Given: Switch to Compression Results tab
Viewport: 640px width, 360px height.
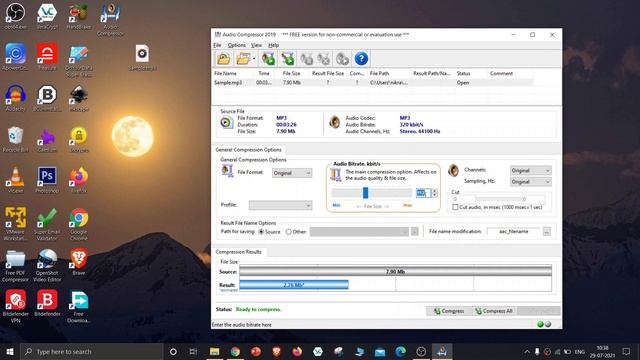Looking at the screenshot, I should pos(238,252).
